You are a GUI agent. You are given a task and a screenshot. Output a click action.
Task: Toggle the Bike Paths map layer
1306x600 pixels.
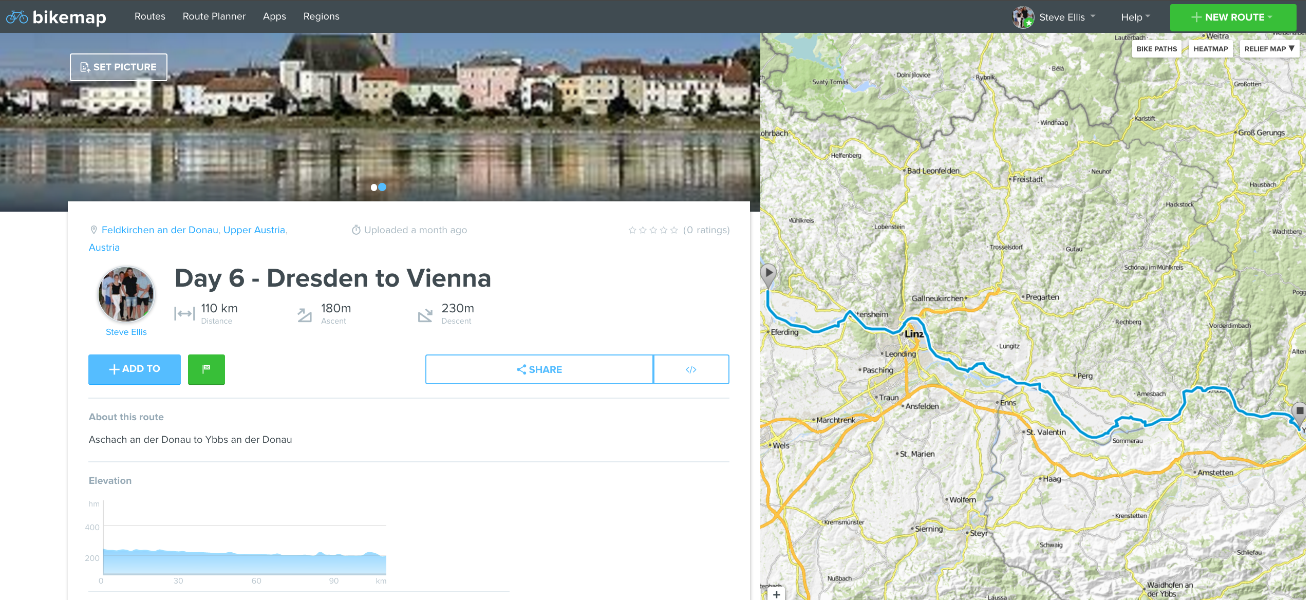tap(1157, 48)
